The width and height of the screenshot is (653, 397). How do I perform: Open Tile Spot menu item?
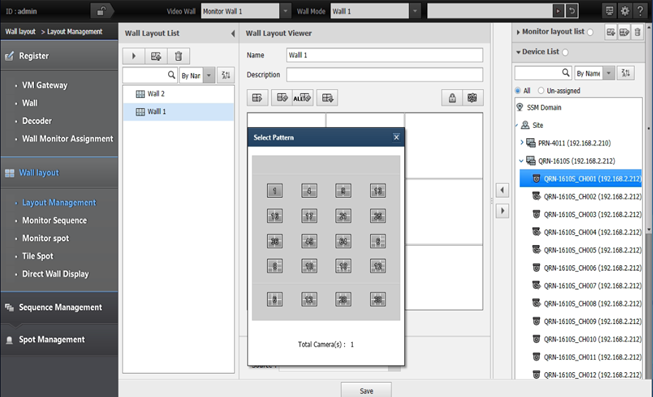37,256
